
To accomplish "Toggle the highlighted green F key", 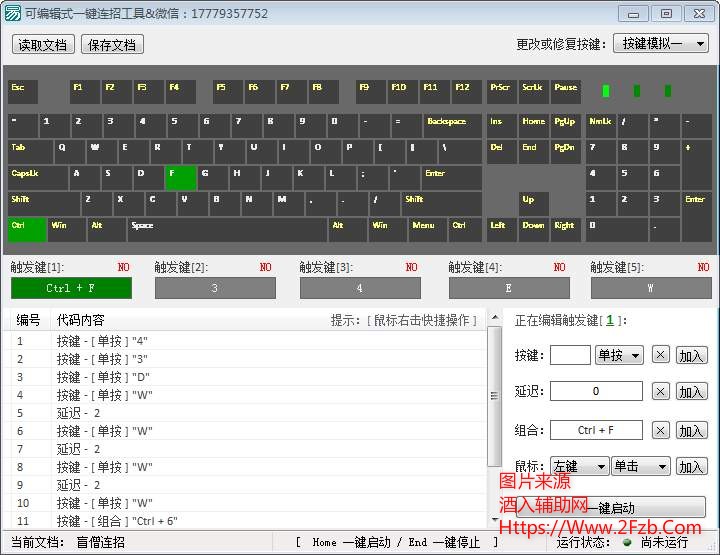I will tap(182, 177).
